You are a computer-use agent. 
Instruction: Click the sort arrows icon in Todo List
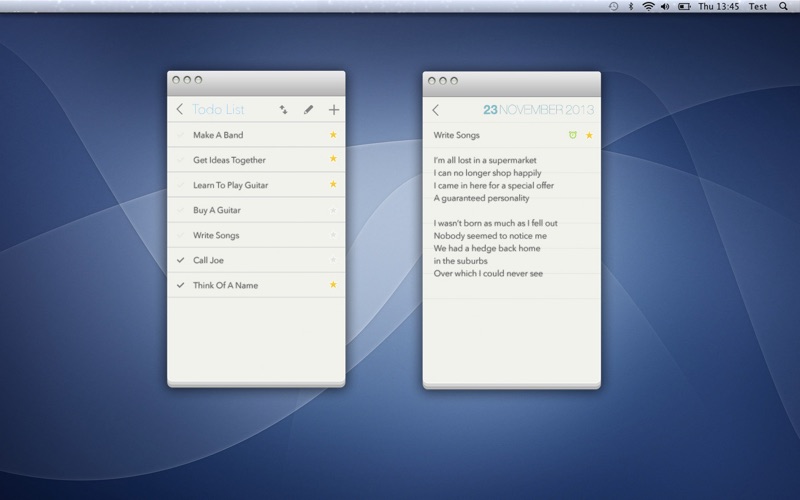(283, 109)
